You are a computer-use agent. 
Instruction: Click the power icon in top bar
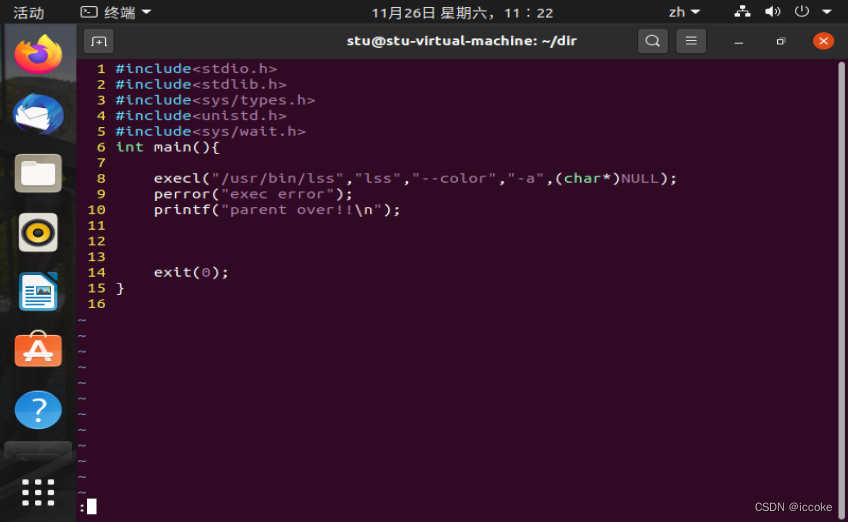tap(801, 11)
